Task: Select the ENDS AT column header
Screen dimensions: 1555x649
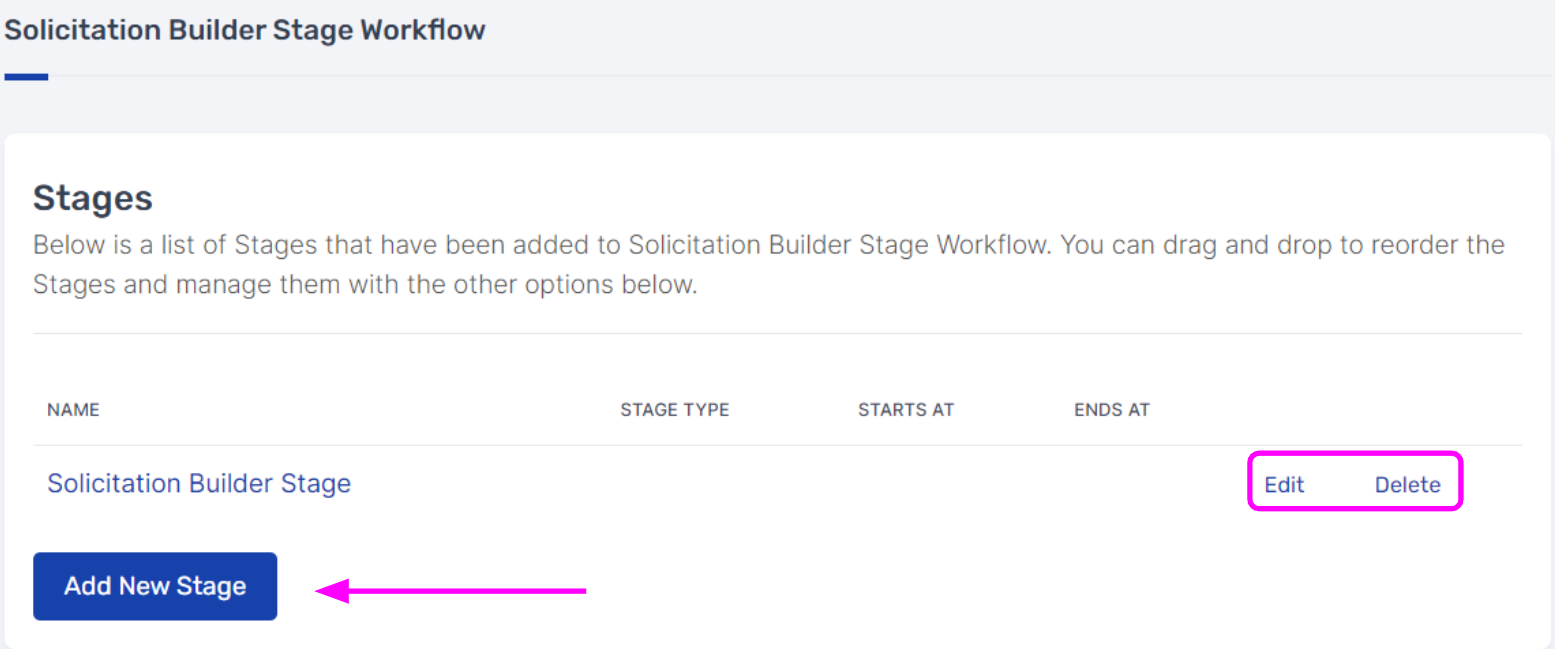Action: [1112, 410]
